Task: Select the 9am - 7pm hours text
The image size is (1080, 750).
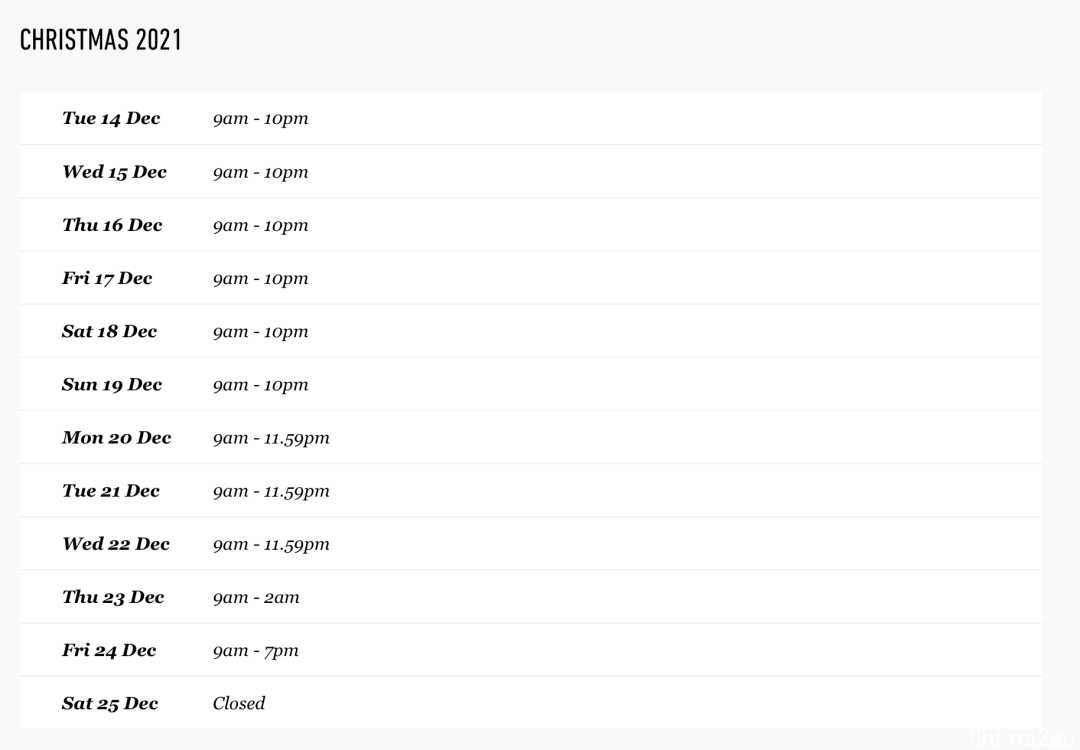Action: pyautogui.click(x=256, y=651)
